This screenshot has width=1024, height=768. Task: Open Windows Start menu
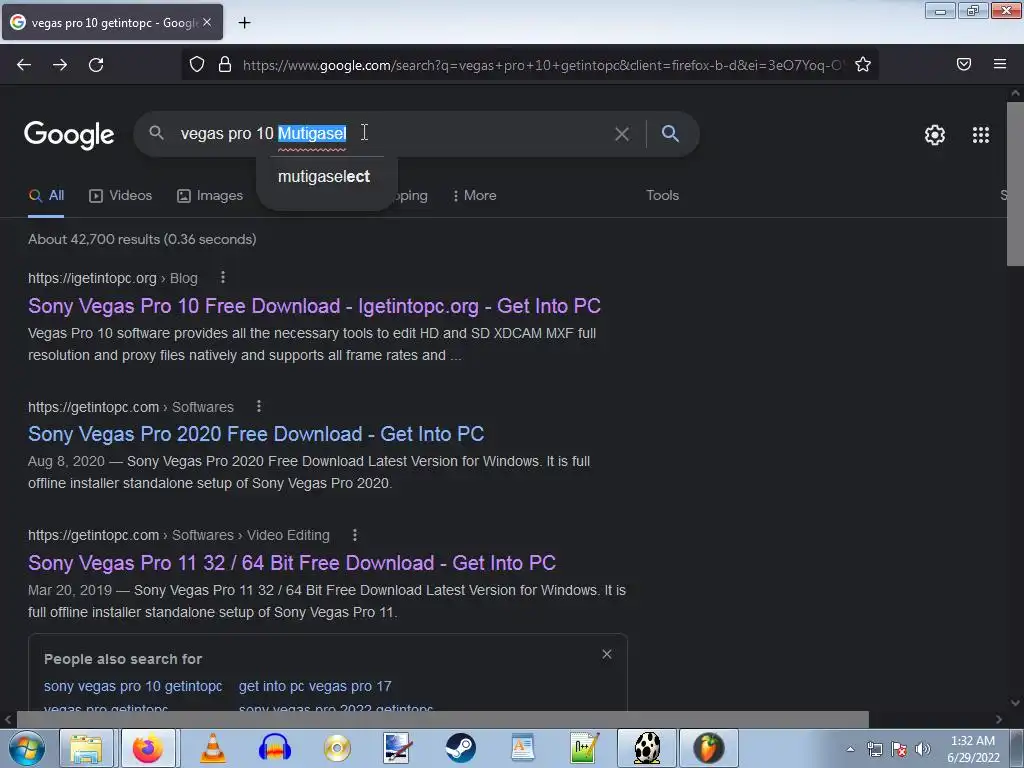(27, 748)
